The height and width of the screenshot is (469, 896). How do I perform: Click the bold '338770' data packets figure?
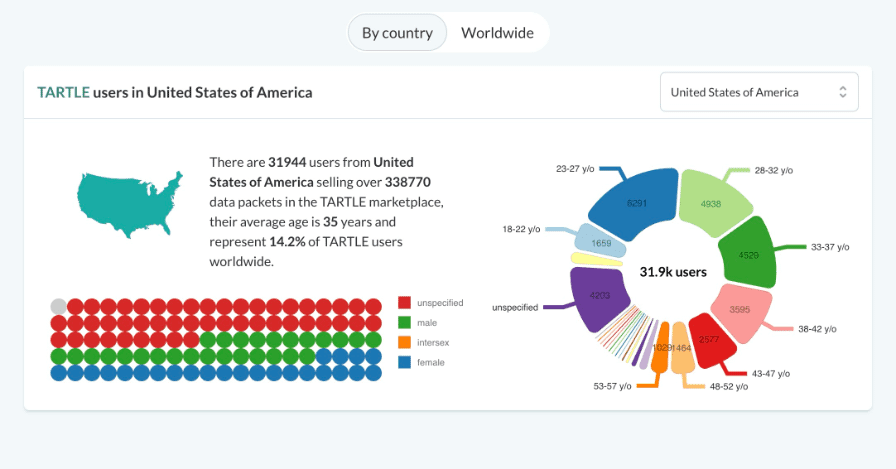[408, 182]
